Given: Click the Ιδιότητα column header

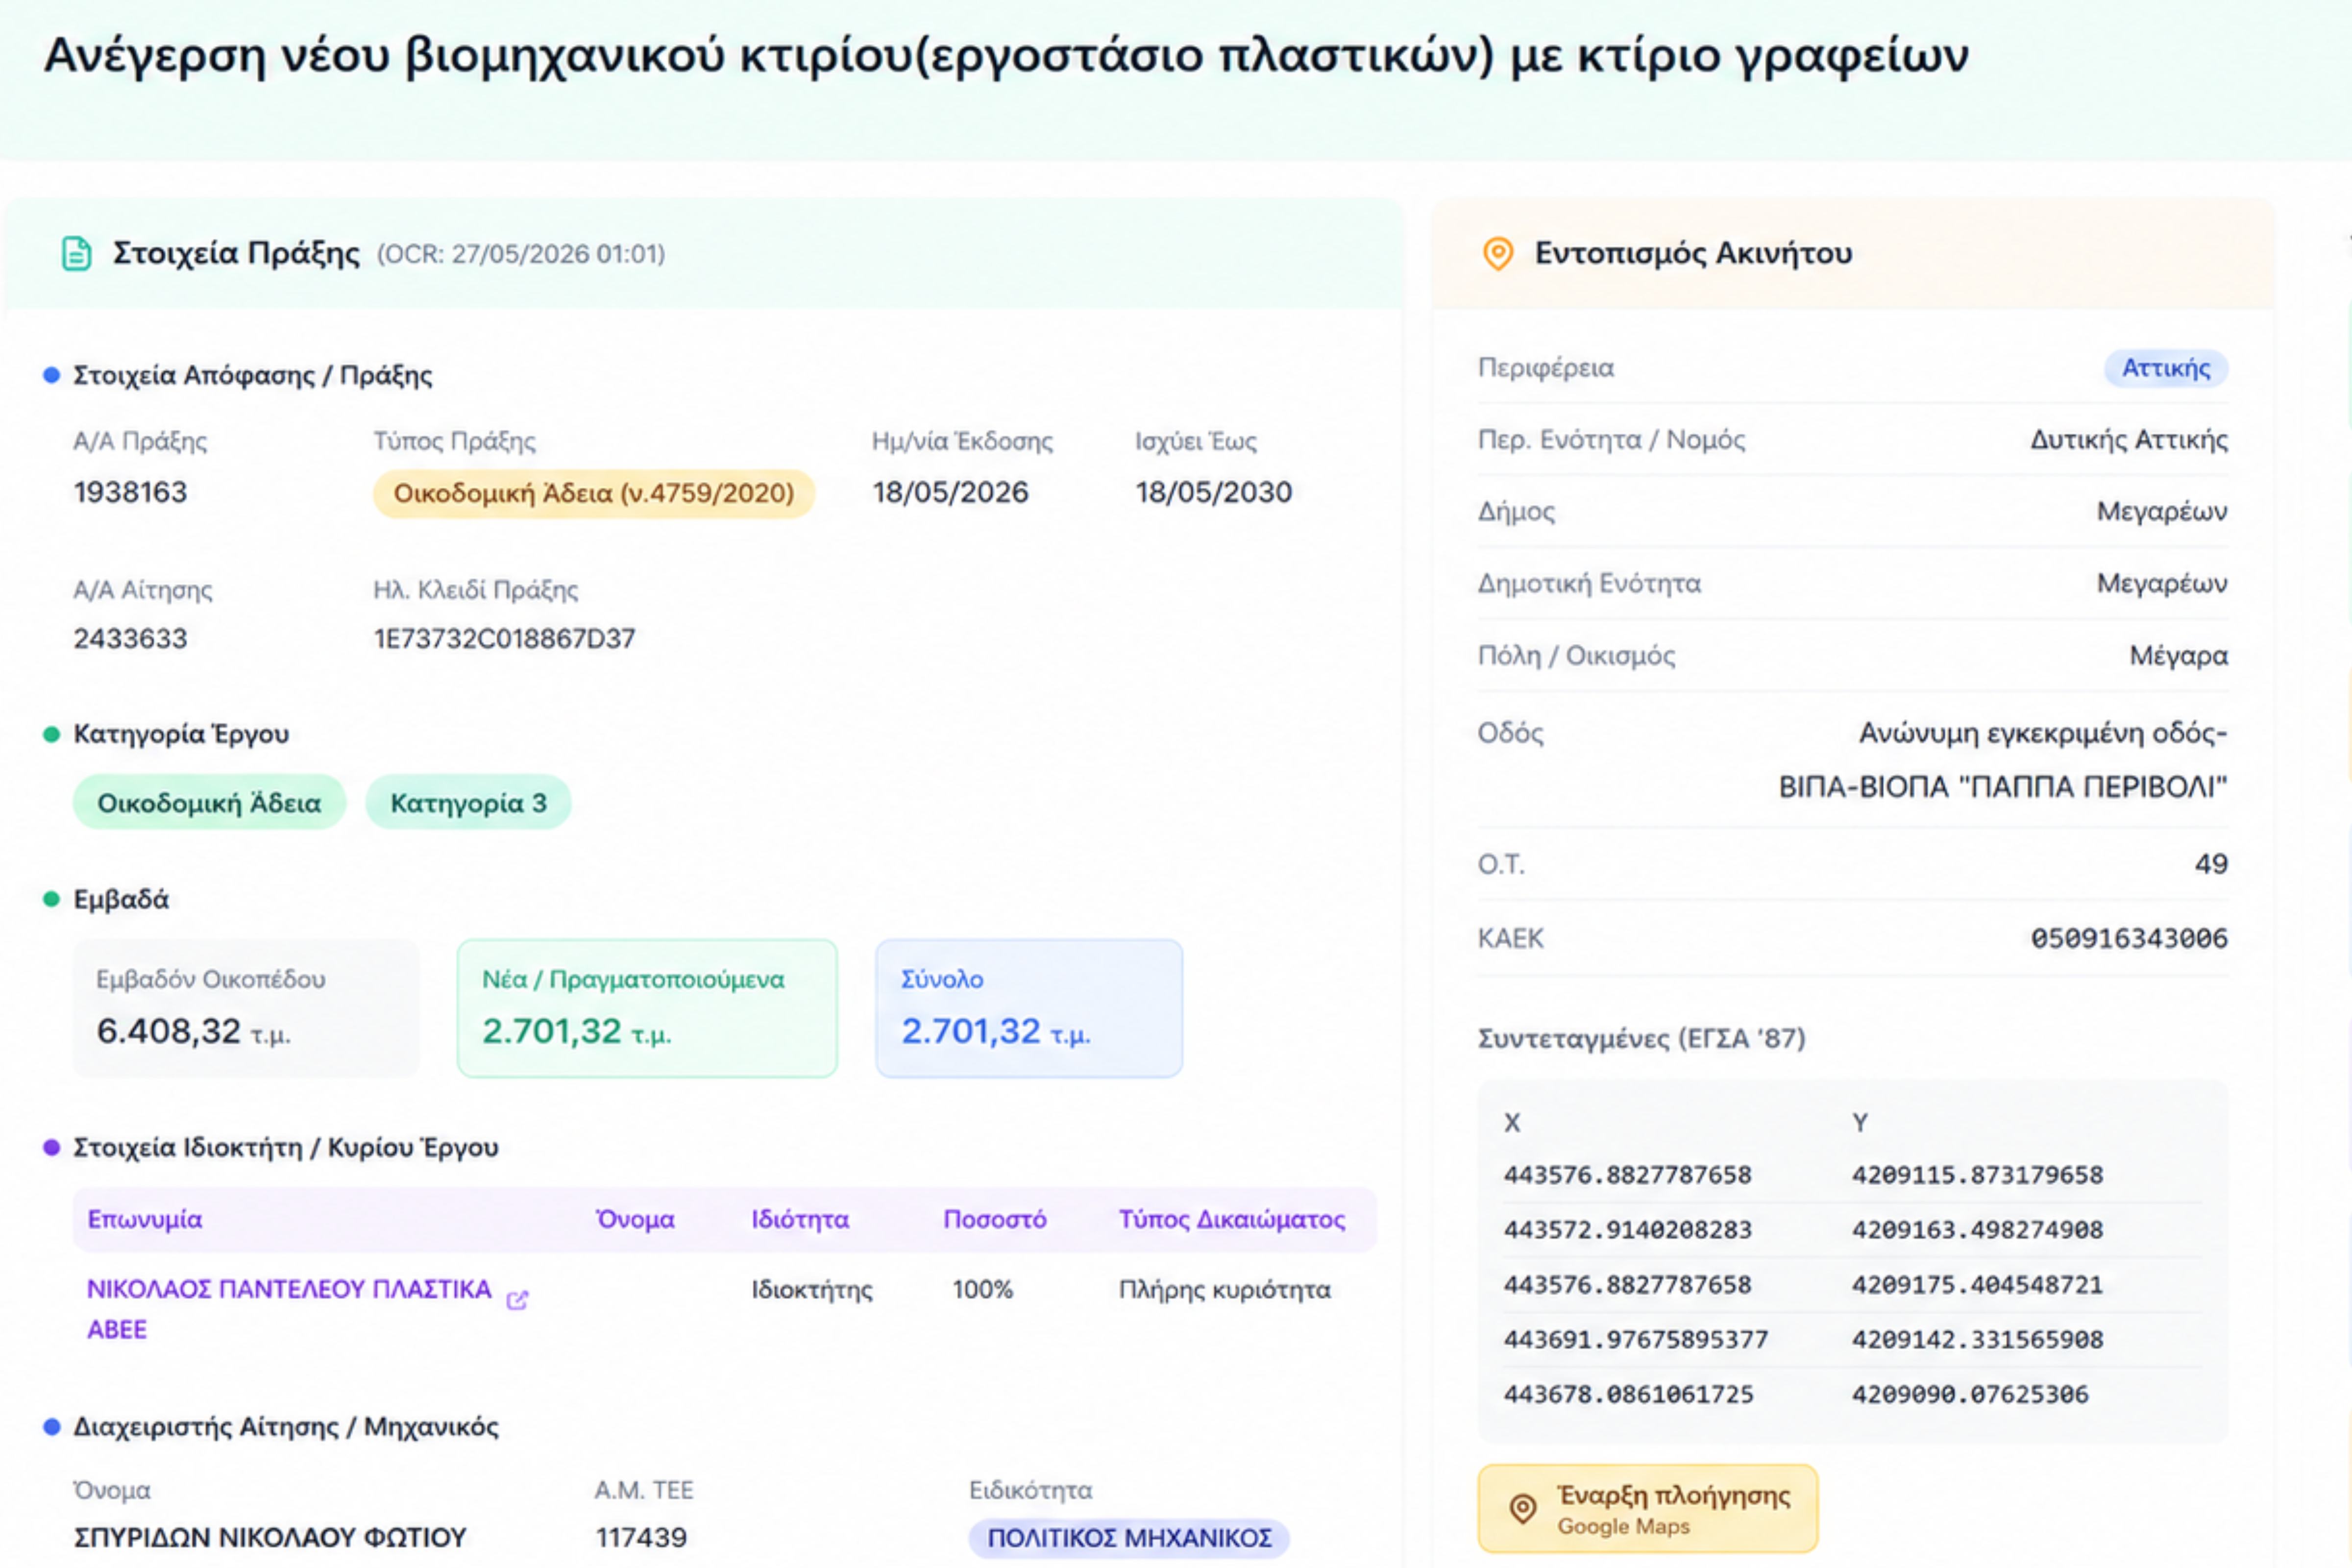Looking at the screenshot, I should point(800,1220).
